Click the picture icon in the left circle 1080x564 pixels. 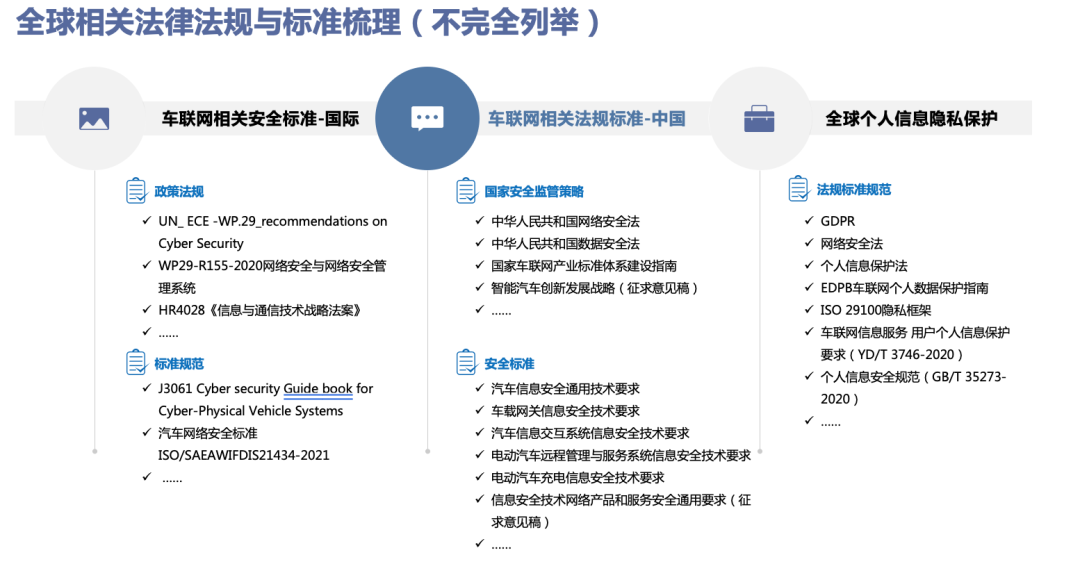pyautogui.click(x=94, y=119)
